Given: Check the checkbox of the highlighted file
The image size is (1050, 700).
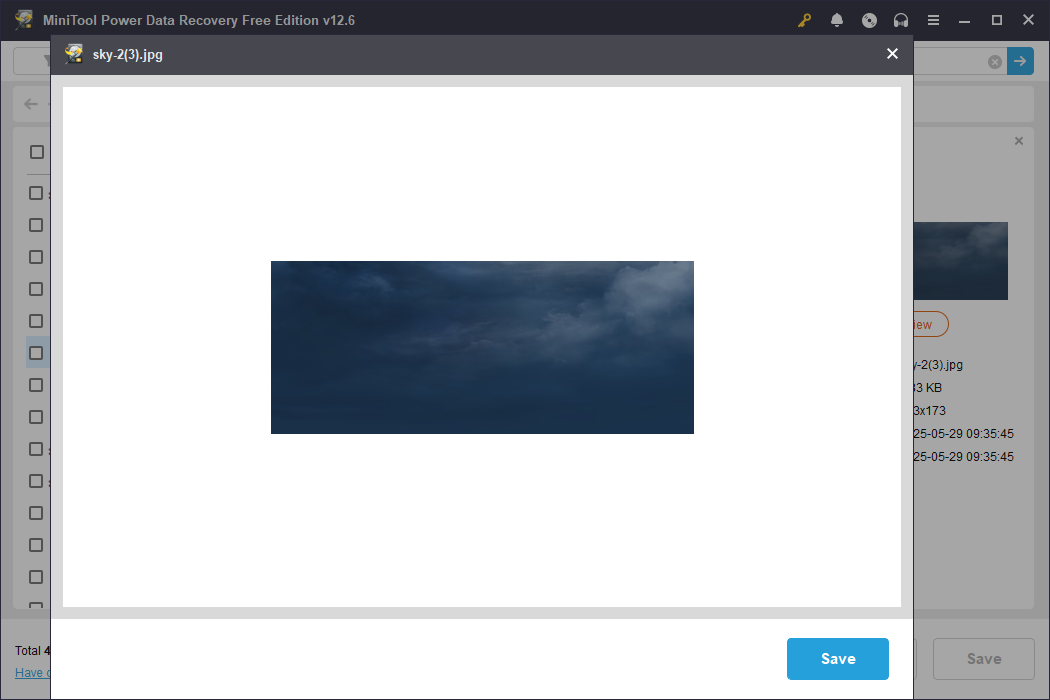Looking at the screenshot, I should tap(36, 352).
